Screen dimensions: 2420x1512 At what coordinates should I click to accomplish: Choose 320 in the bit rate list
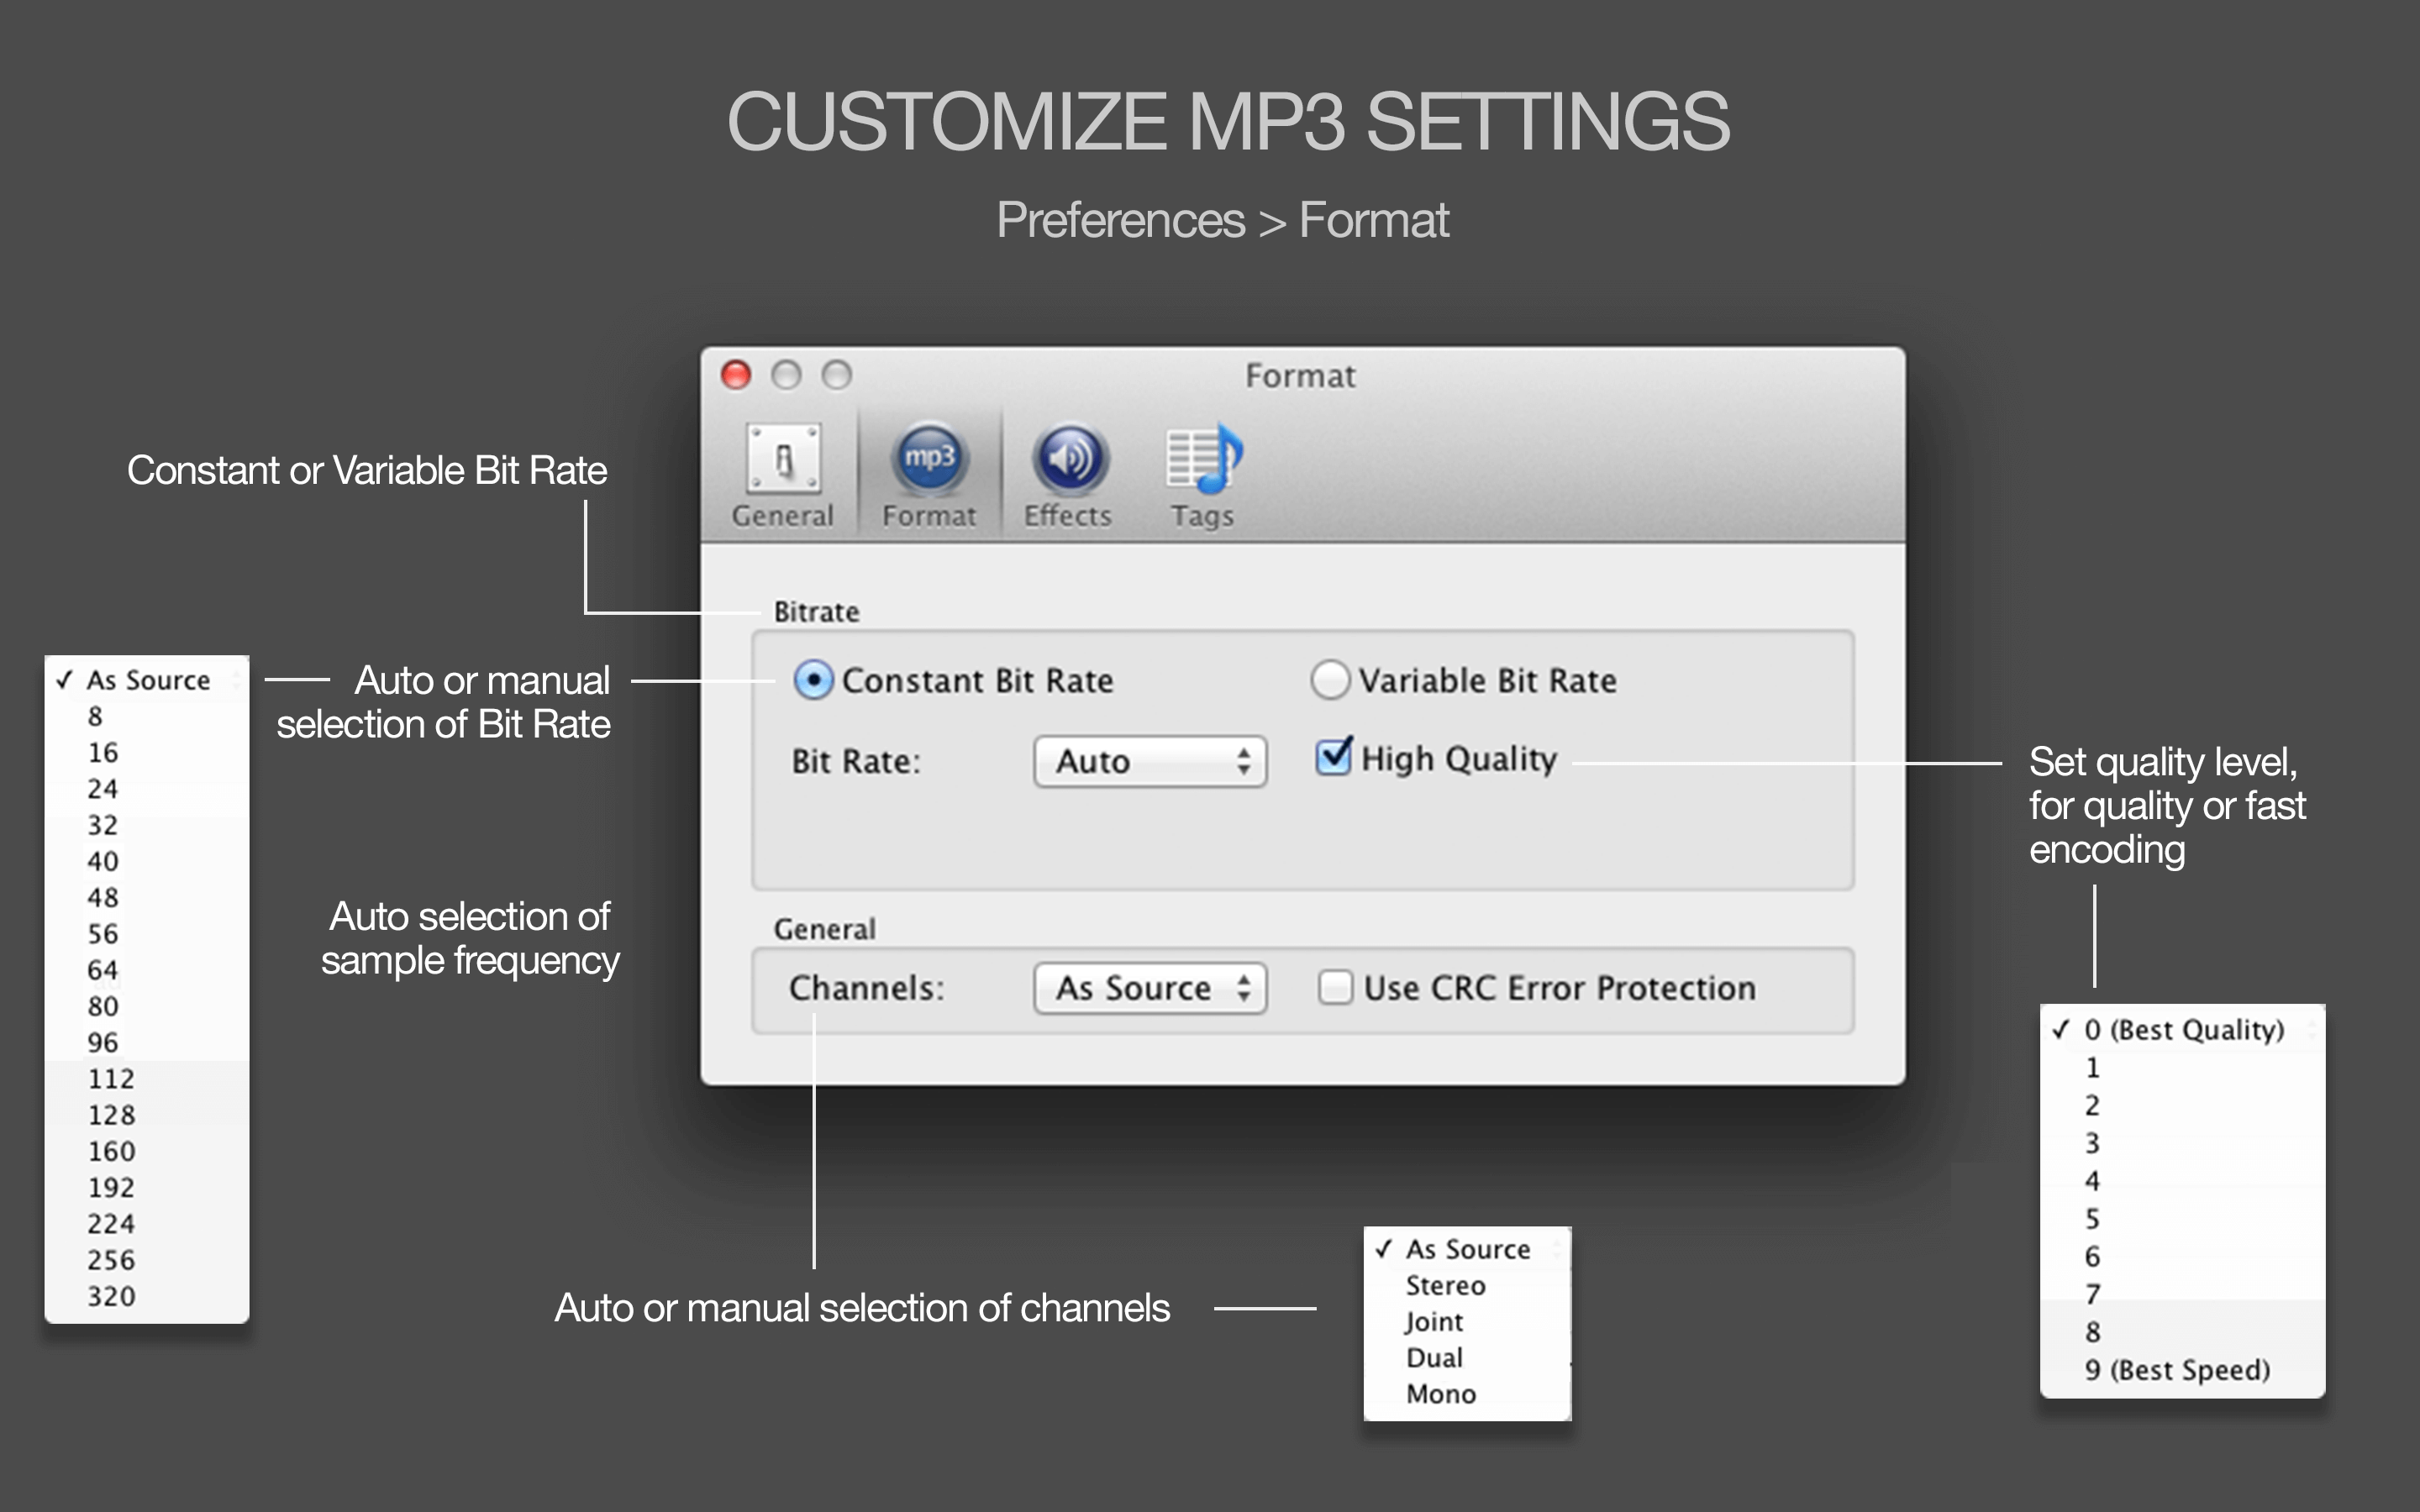pos(111,1296)
